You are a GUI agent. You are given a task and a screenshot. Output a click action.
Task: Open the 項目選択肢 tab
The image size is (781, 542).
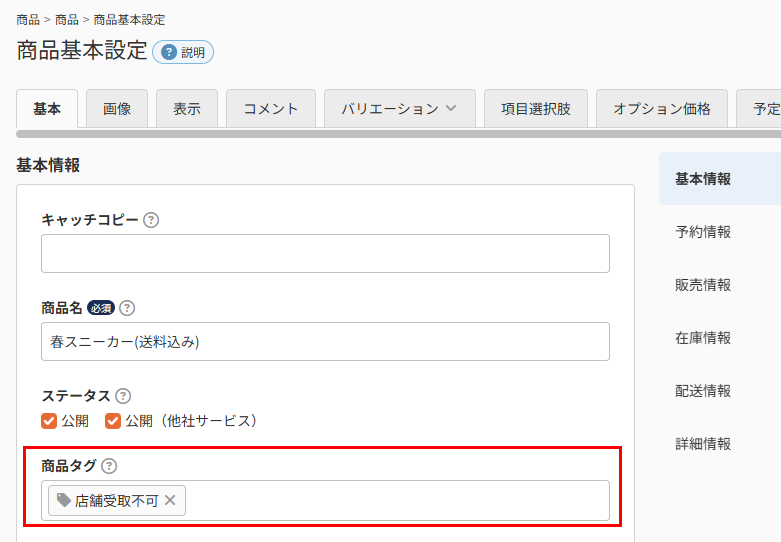click(x=536, y=109)
